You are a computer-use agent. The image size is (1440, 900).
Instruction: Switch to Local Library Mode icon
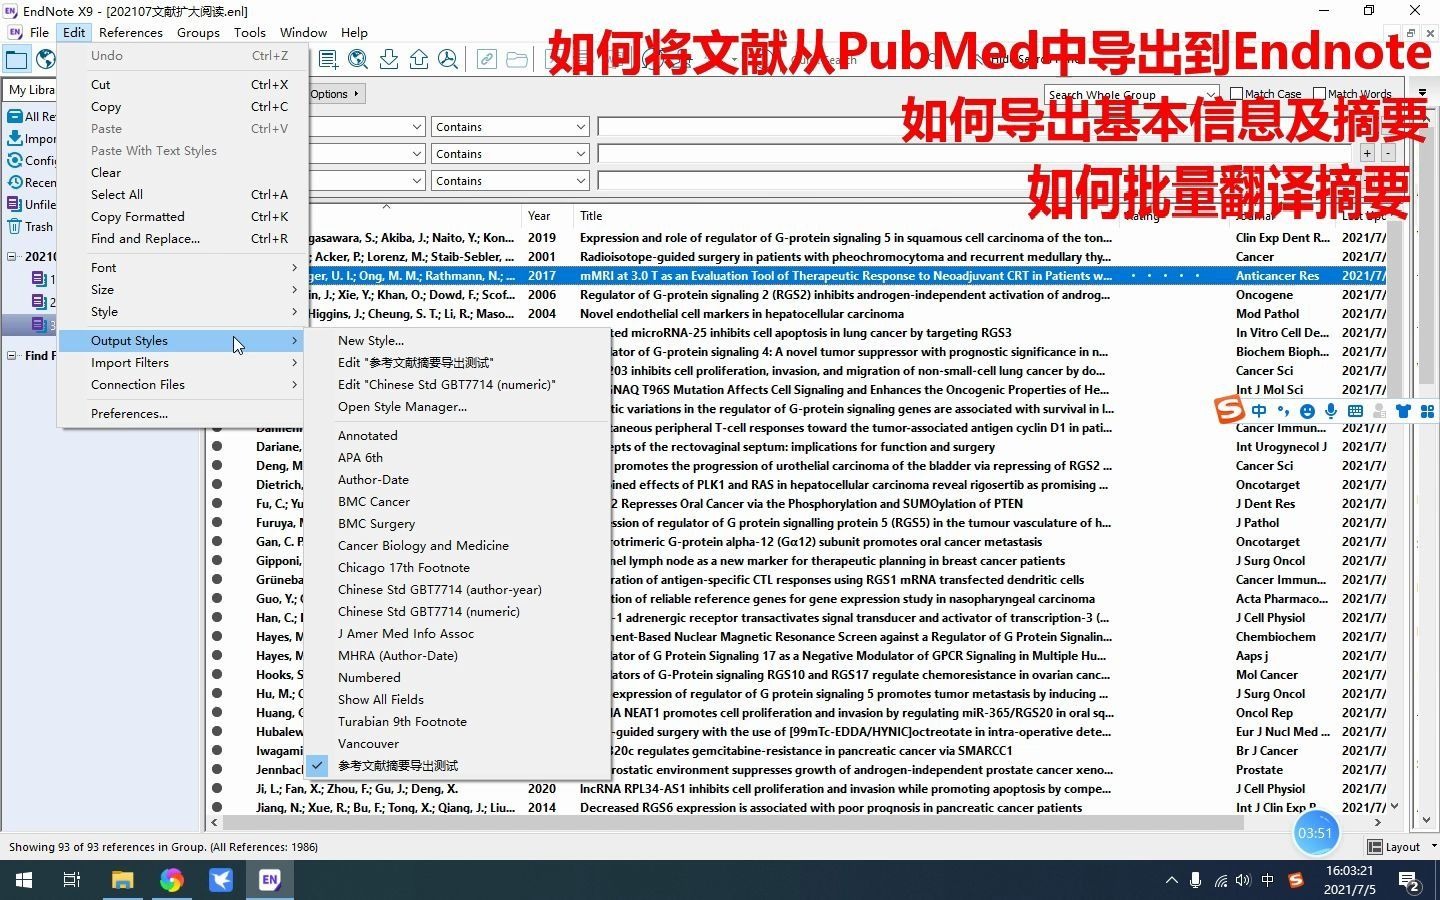click(x=17, y=60)
